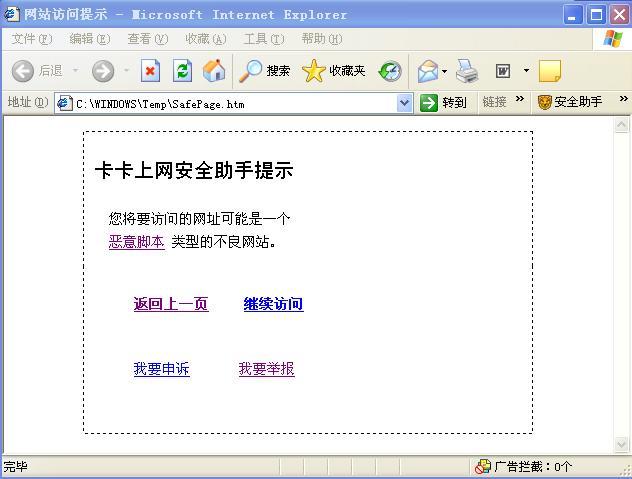Expand the 安全助手 toolbar chevron

pos(624,99)
